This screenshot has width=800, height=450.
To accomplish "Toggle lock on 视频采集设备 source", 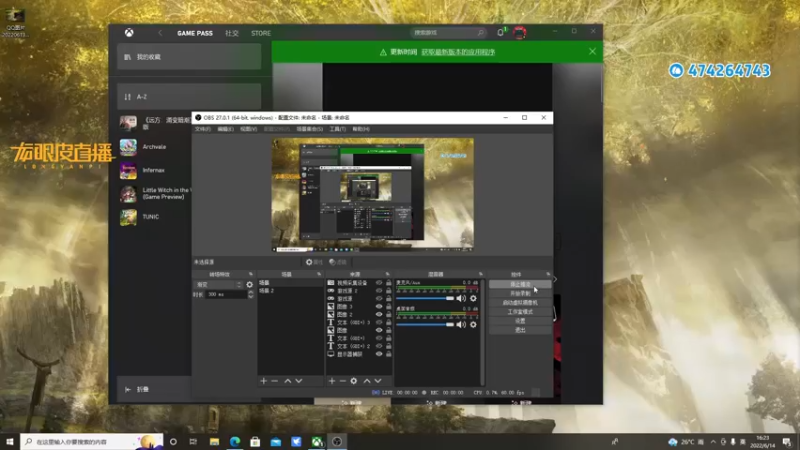I will point(389,283).
